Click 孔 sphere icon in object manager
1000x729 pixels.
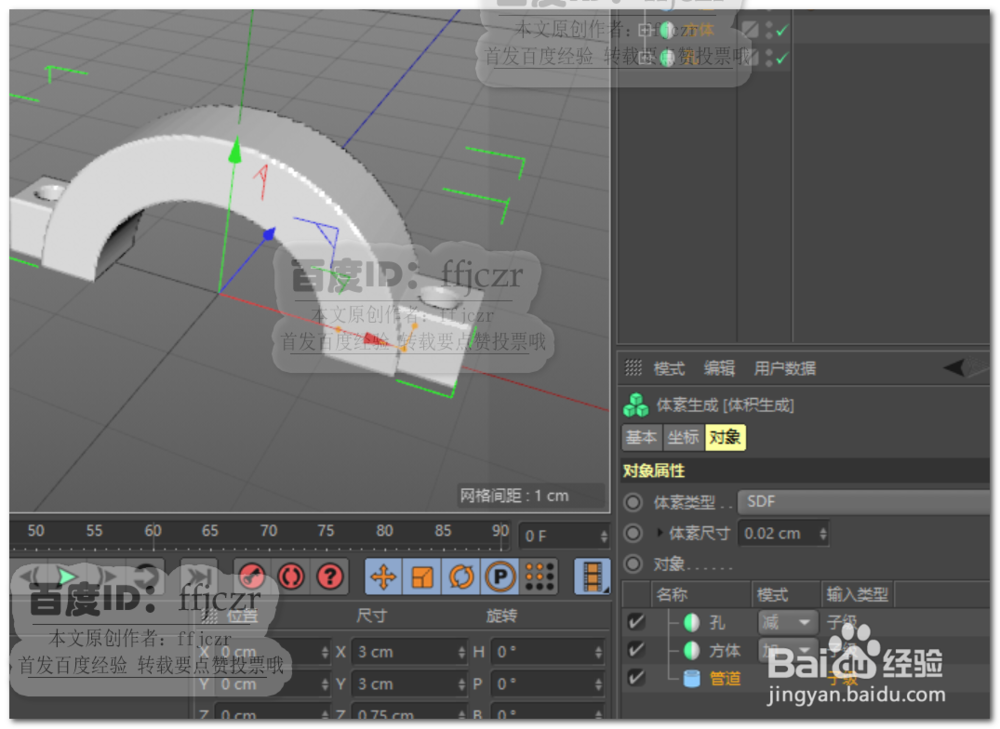pyautogui.click(x=667, y=58)
